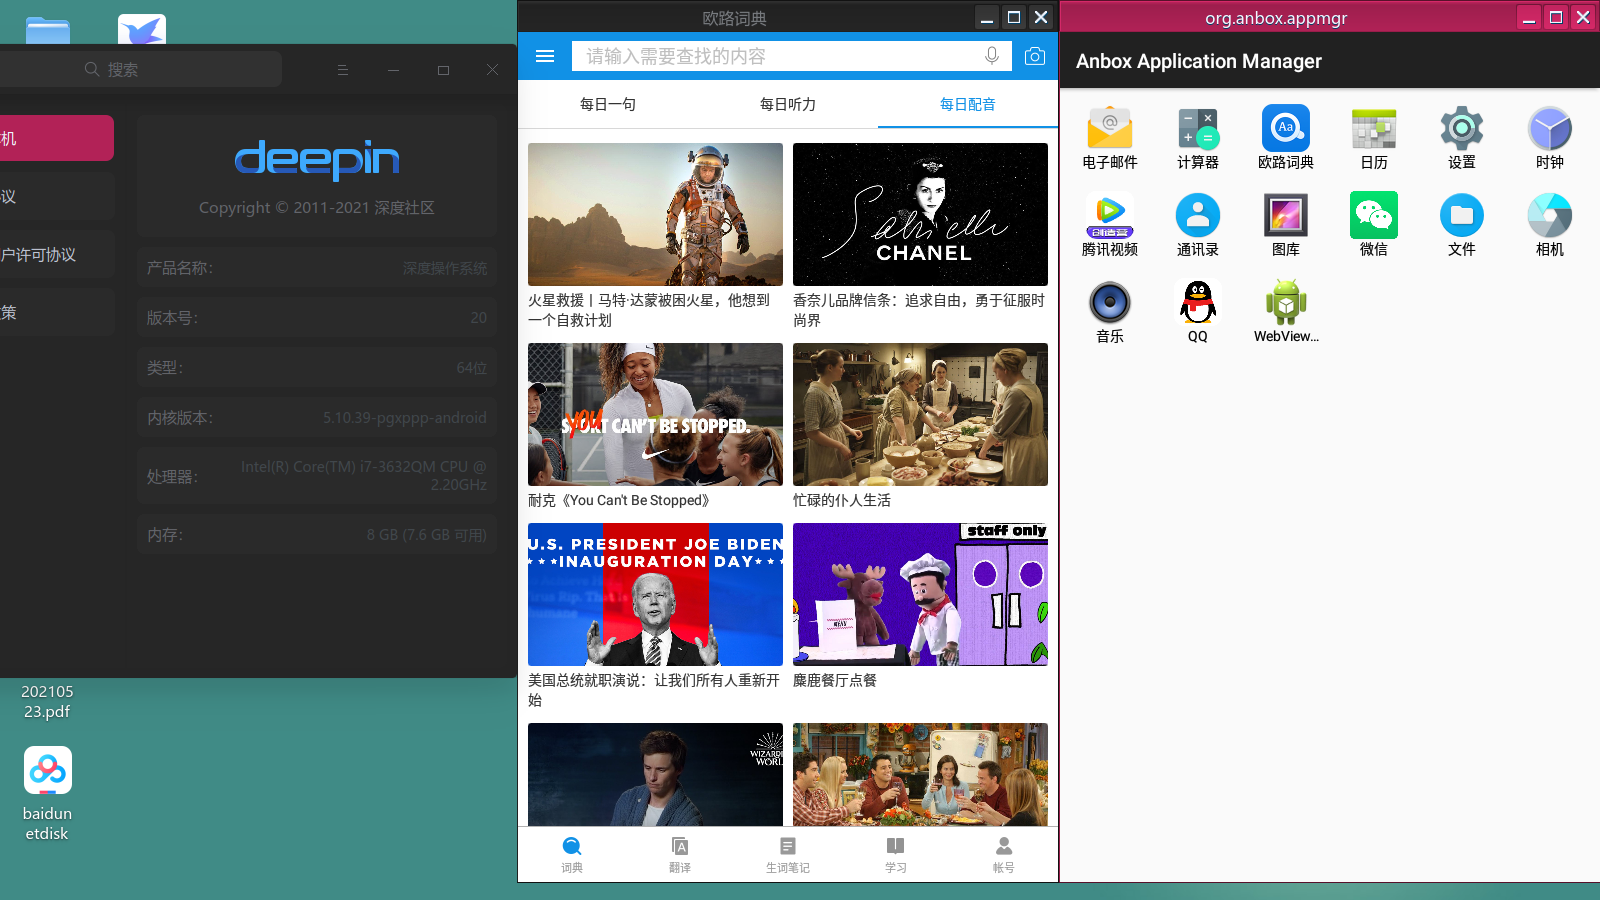Image resolution: width=1600 pixels, height=900 pixels.
Task: Launch the 相机 camera app icon
Action: [1550, 216]
